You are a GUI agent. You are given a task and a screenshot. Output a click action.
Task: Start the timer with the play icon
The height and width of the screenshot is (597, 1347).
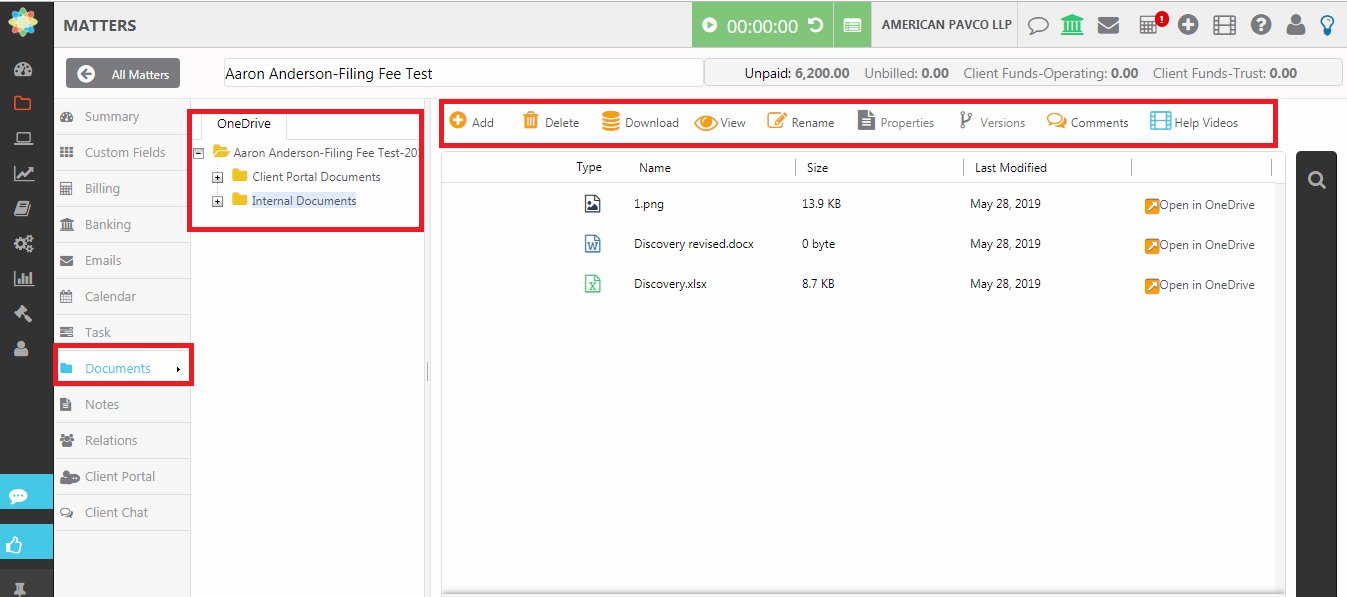pyautogui.click(x=710, y=25)
